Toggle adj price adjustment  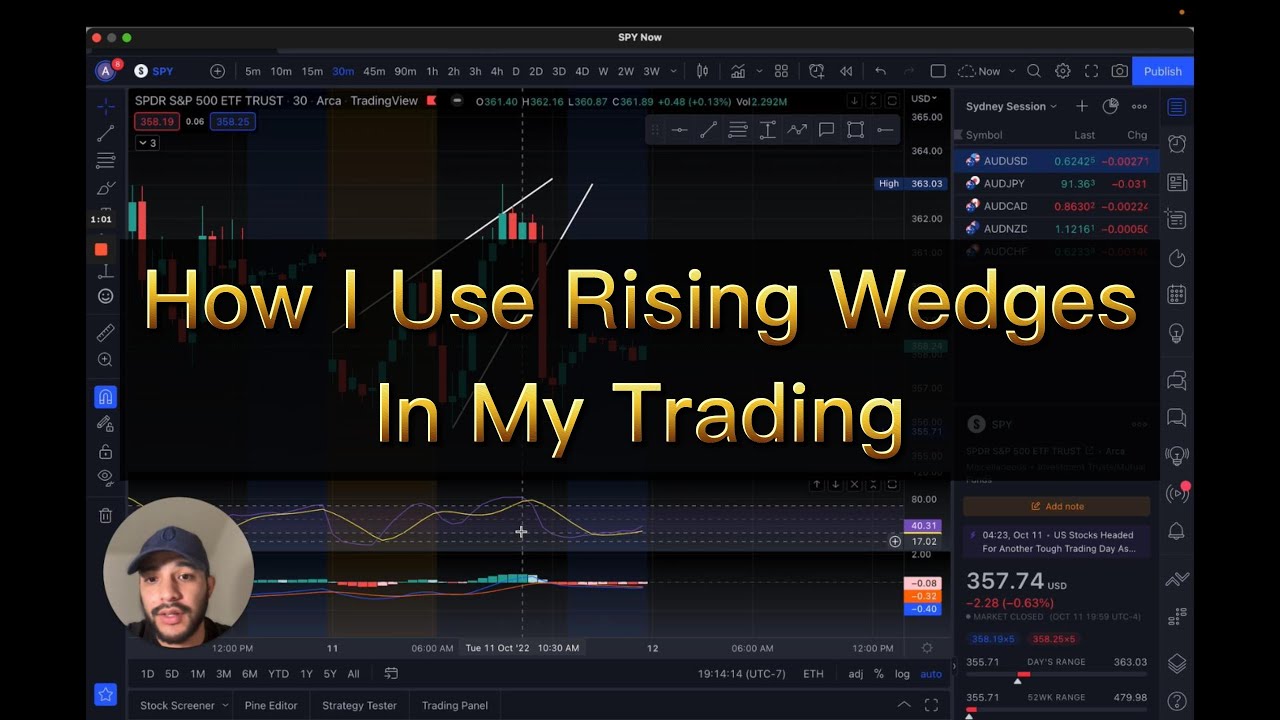coord(856,674)
